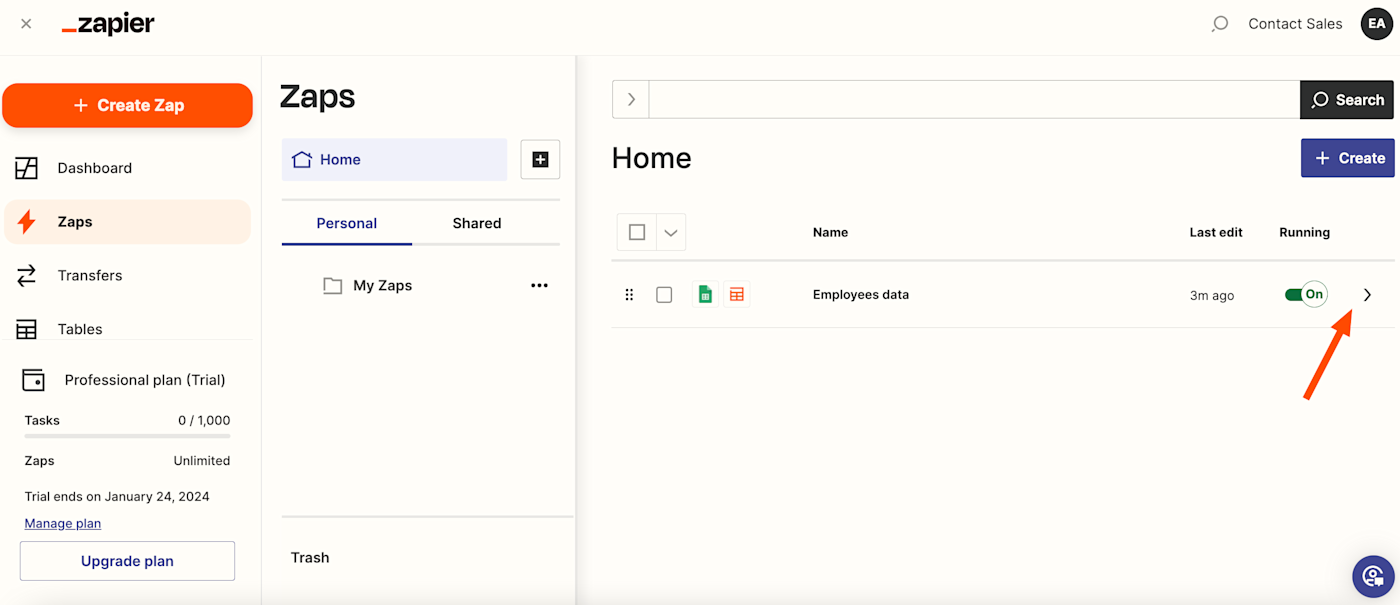Click the My Zaps folder icon
Image resolution: width=1400 pixels, height=605 pixels.
pyautogui.click(x=333, y=286)
